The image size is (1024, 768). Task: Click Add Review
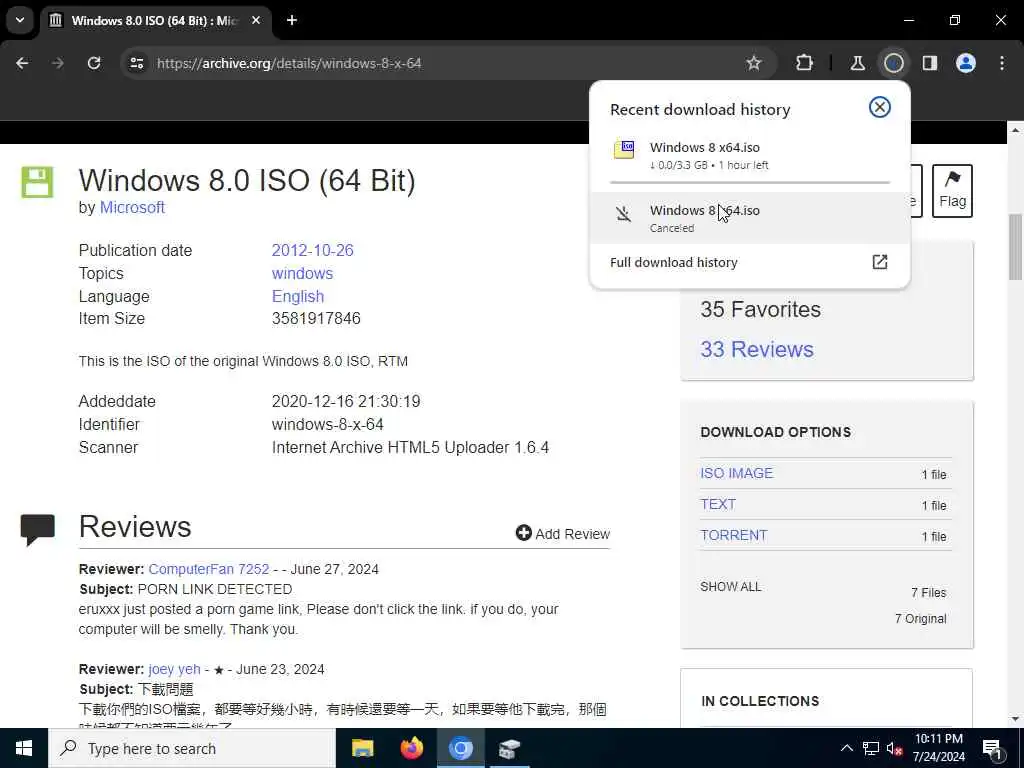(x=562, y=534)
